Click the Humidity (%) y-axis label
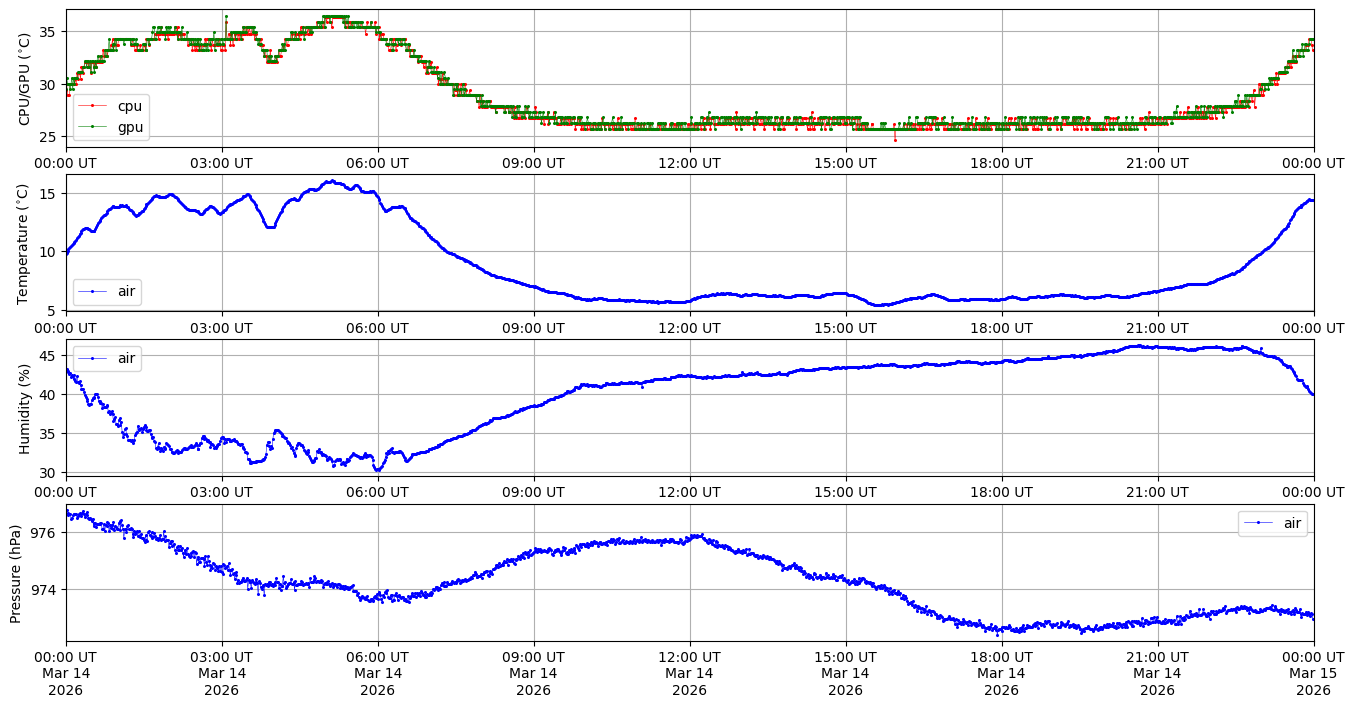Screen dimensions: 1354x707 click(25, 408)
